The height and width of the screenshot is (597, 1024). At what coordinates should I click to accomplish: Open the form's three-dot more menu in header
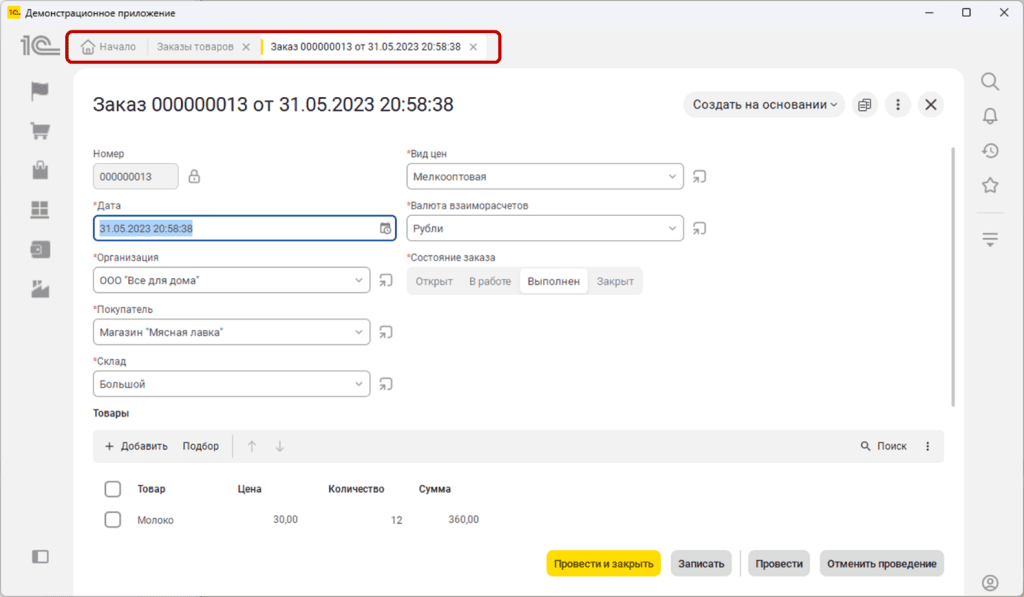(x=898, y=105)
